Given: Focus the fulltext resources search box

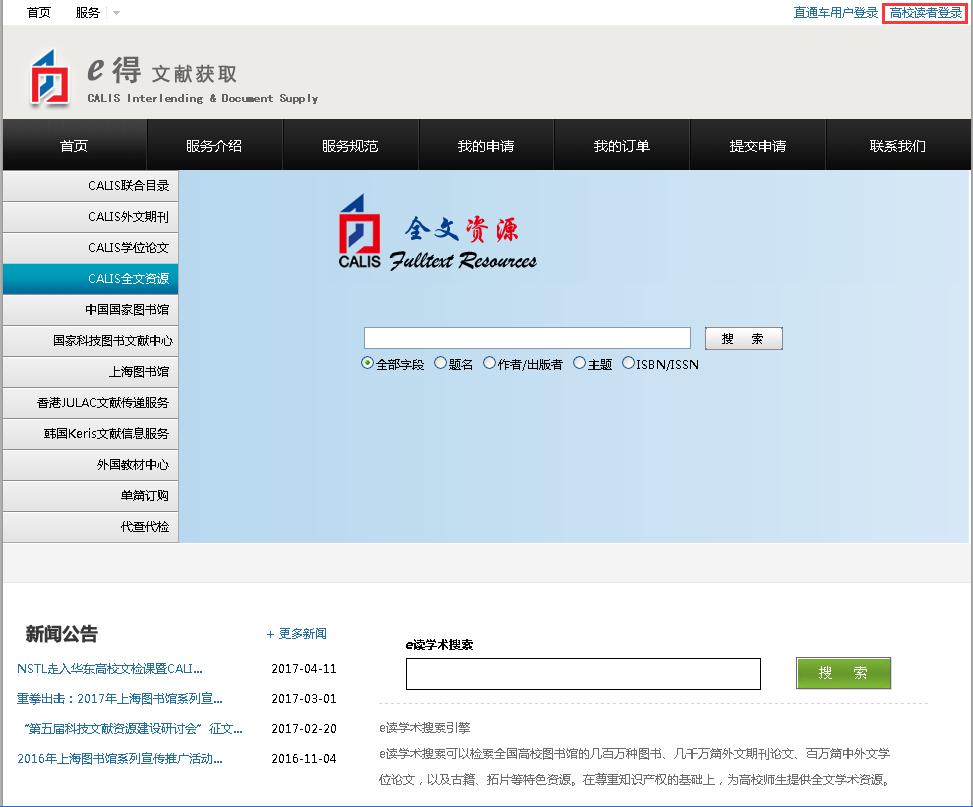Looking at the screenshot, I should [x=527, y=338].
